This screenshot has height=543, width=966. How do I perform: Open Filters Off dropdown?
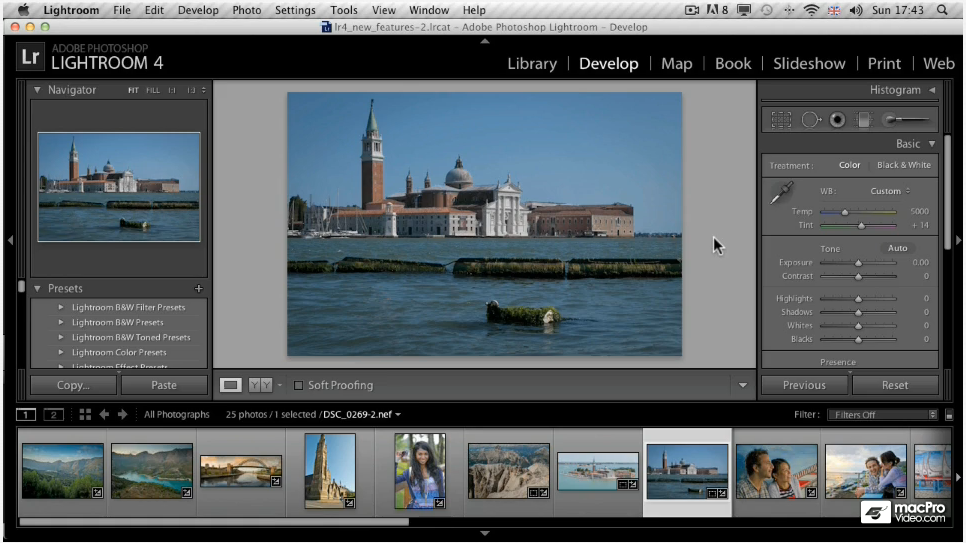(x=882, y=415)
